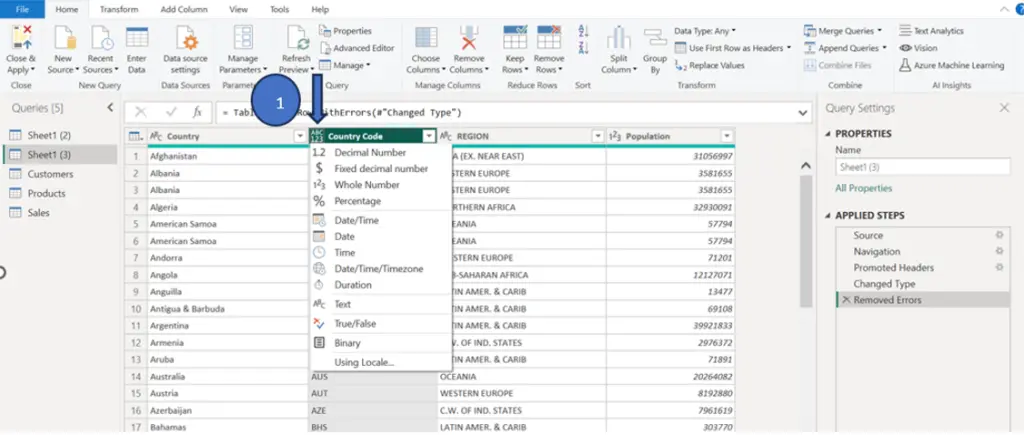Switch to the Transform ribbon tab

pos(119,10)
